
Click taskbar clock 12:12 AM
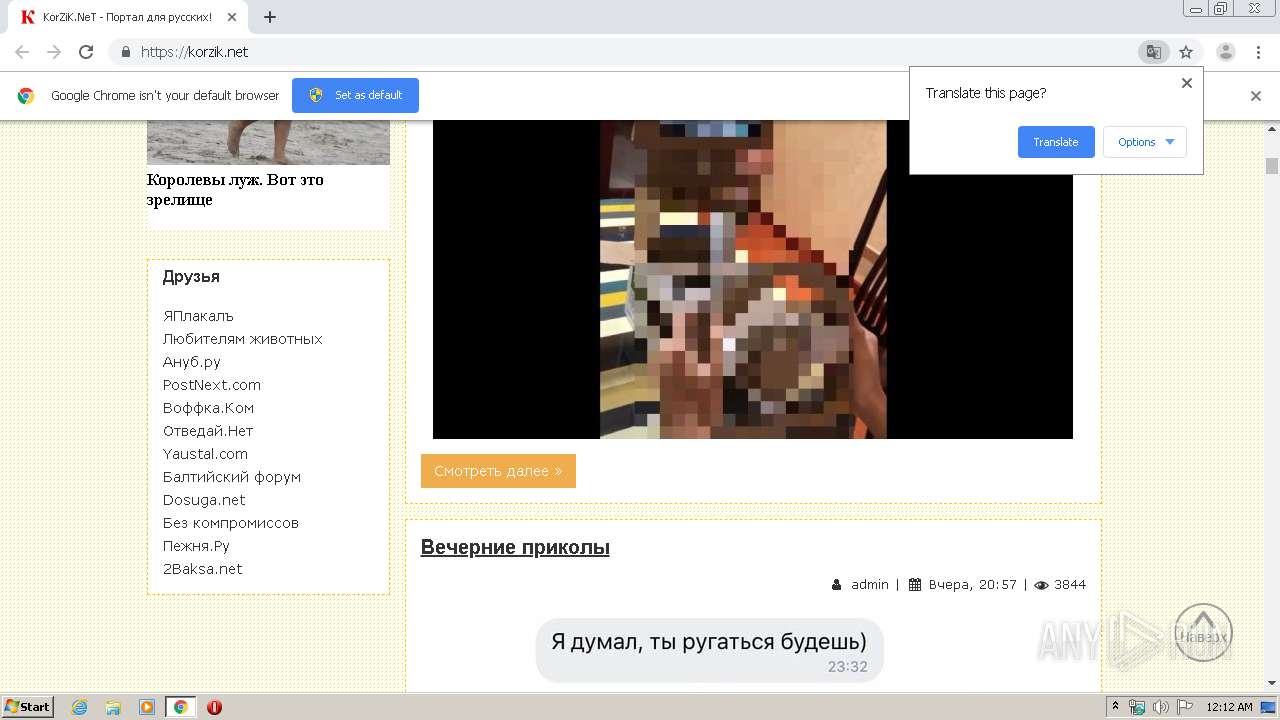click(1229, 707)
